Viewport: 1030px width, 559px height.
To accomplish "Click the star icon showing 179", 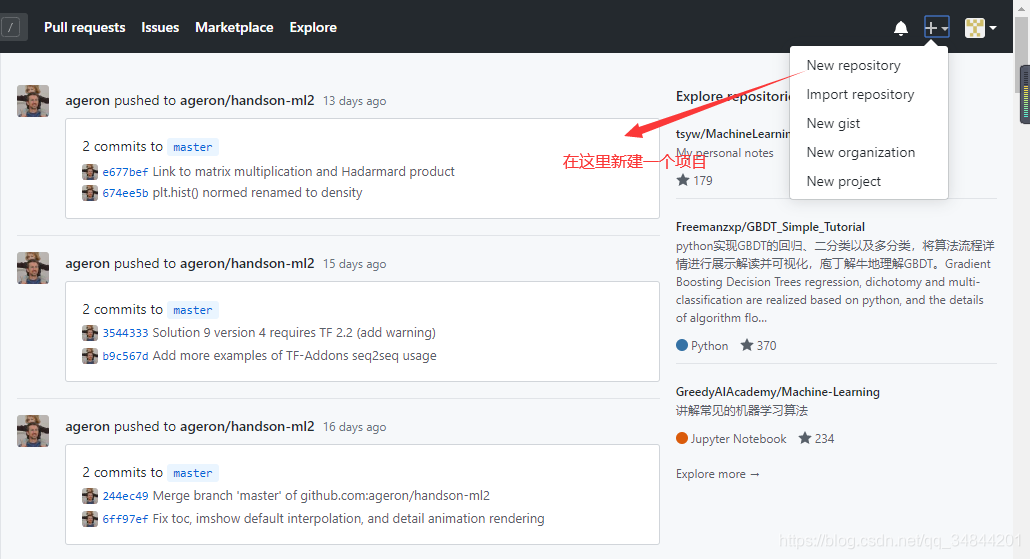I will 683,180.
